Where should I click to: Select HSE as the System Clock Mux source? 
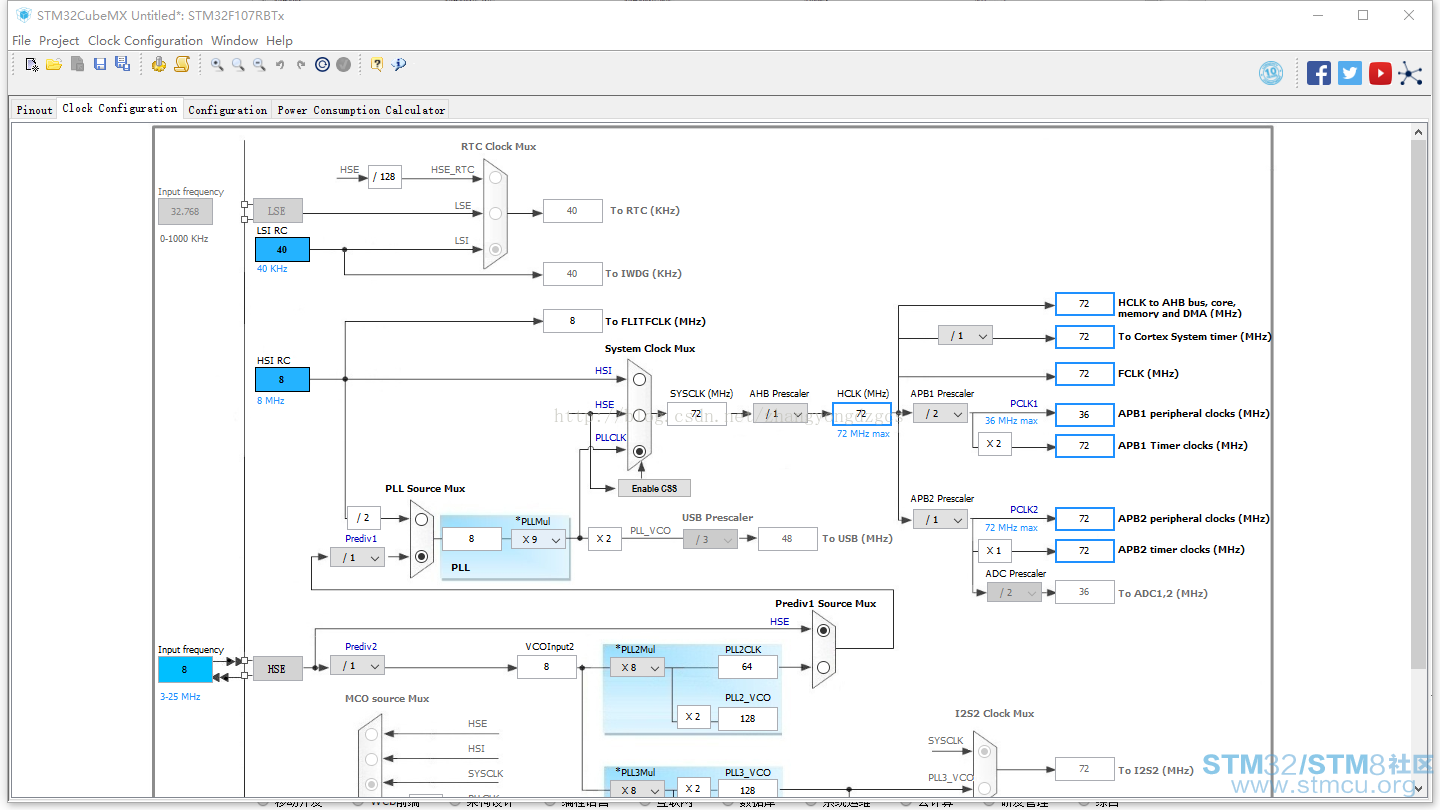[639, 415]
